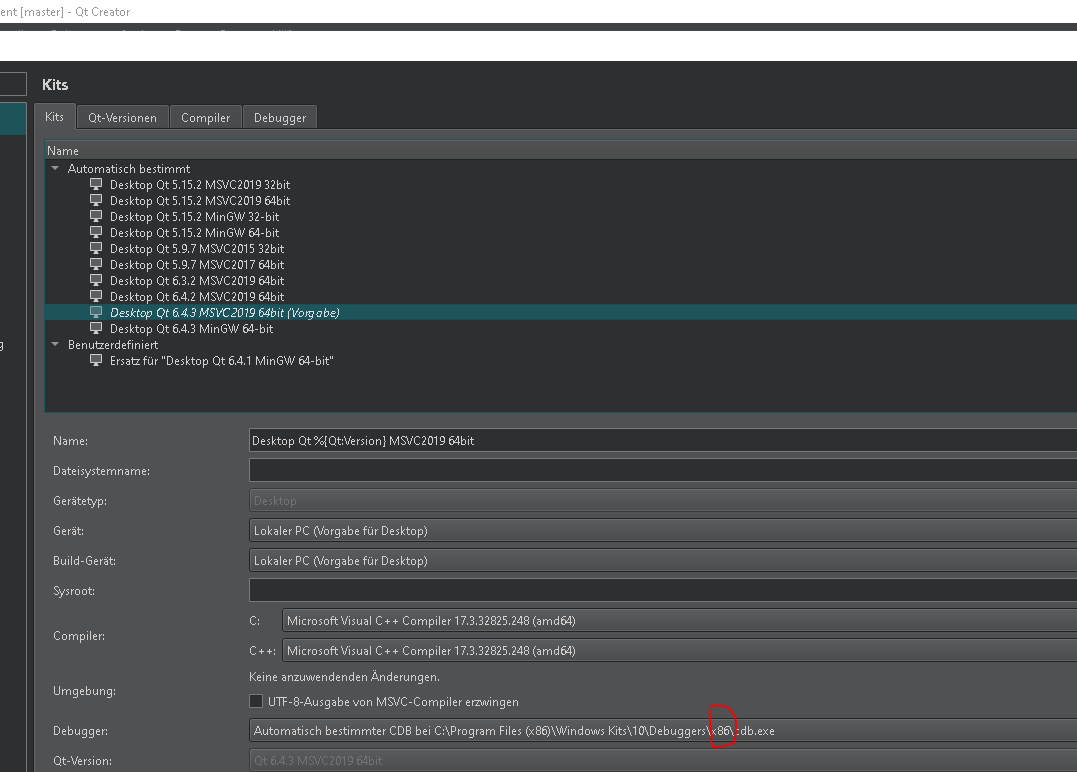Open the Gerät dropdown
1077x772 pixels.
663,530
